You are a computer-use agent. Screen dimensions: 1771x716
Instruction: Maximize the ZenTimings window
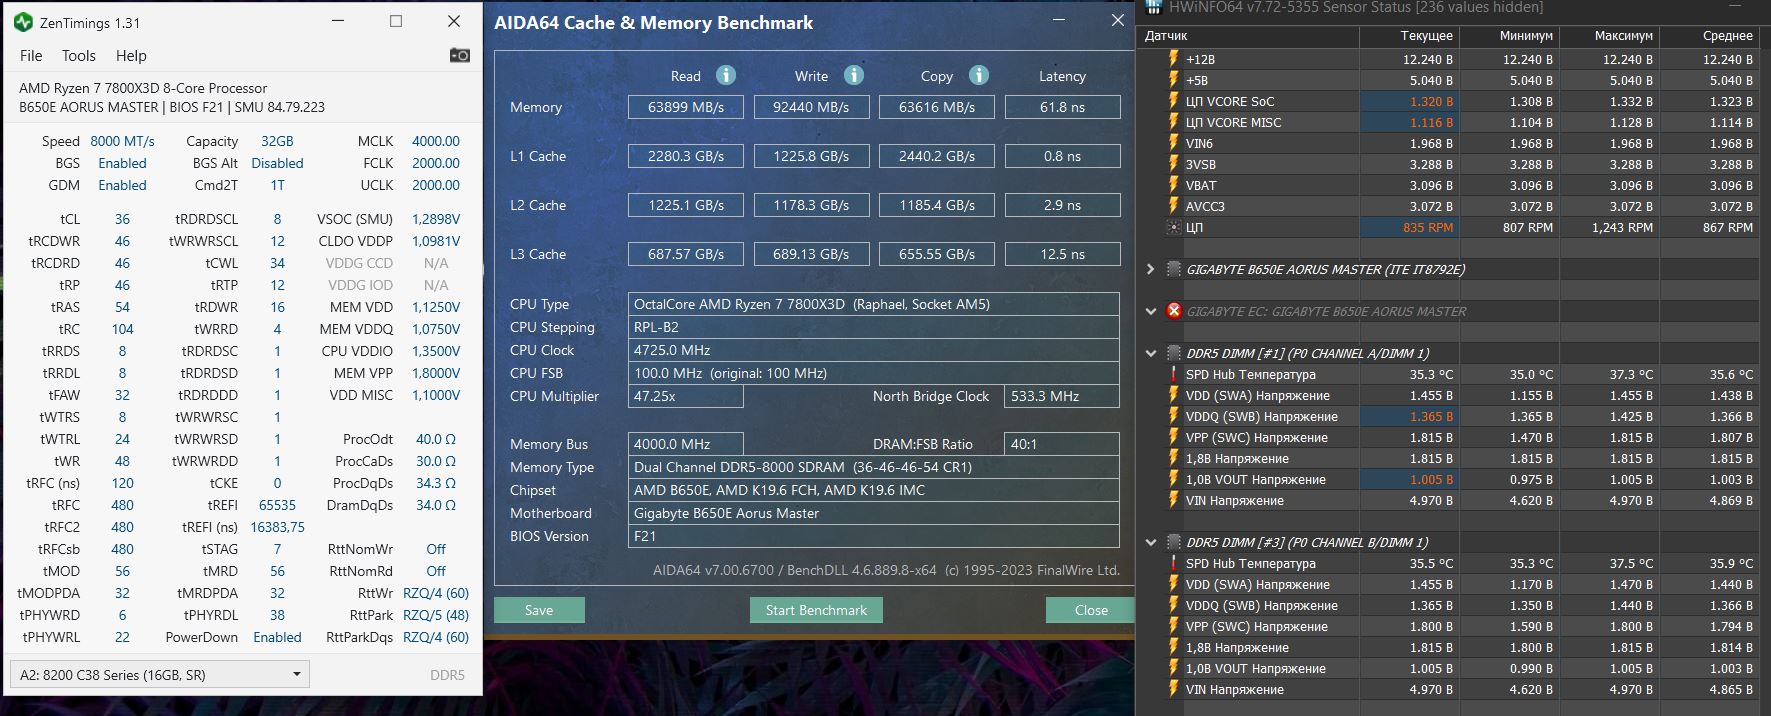click(396, 21)
